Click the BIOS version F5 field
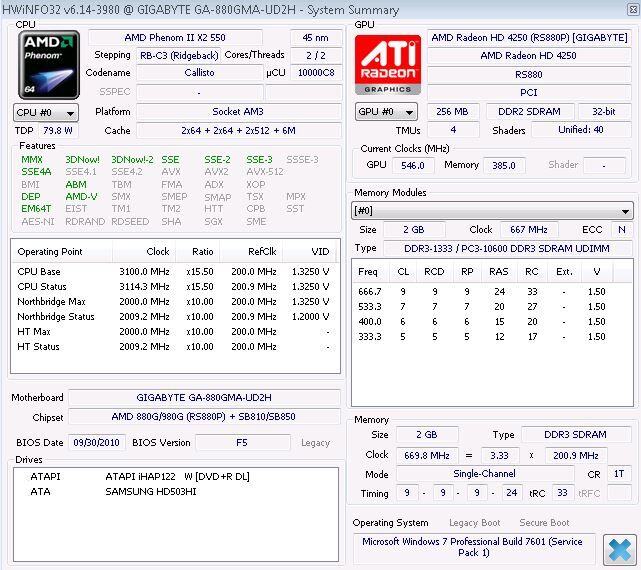 [242, 442]
